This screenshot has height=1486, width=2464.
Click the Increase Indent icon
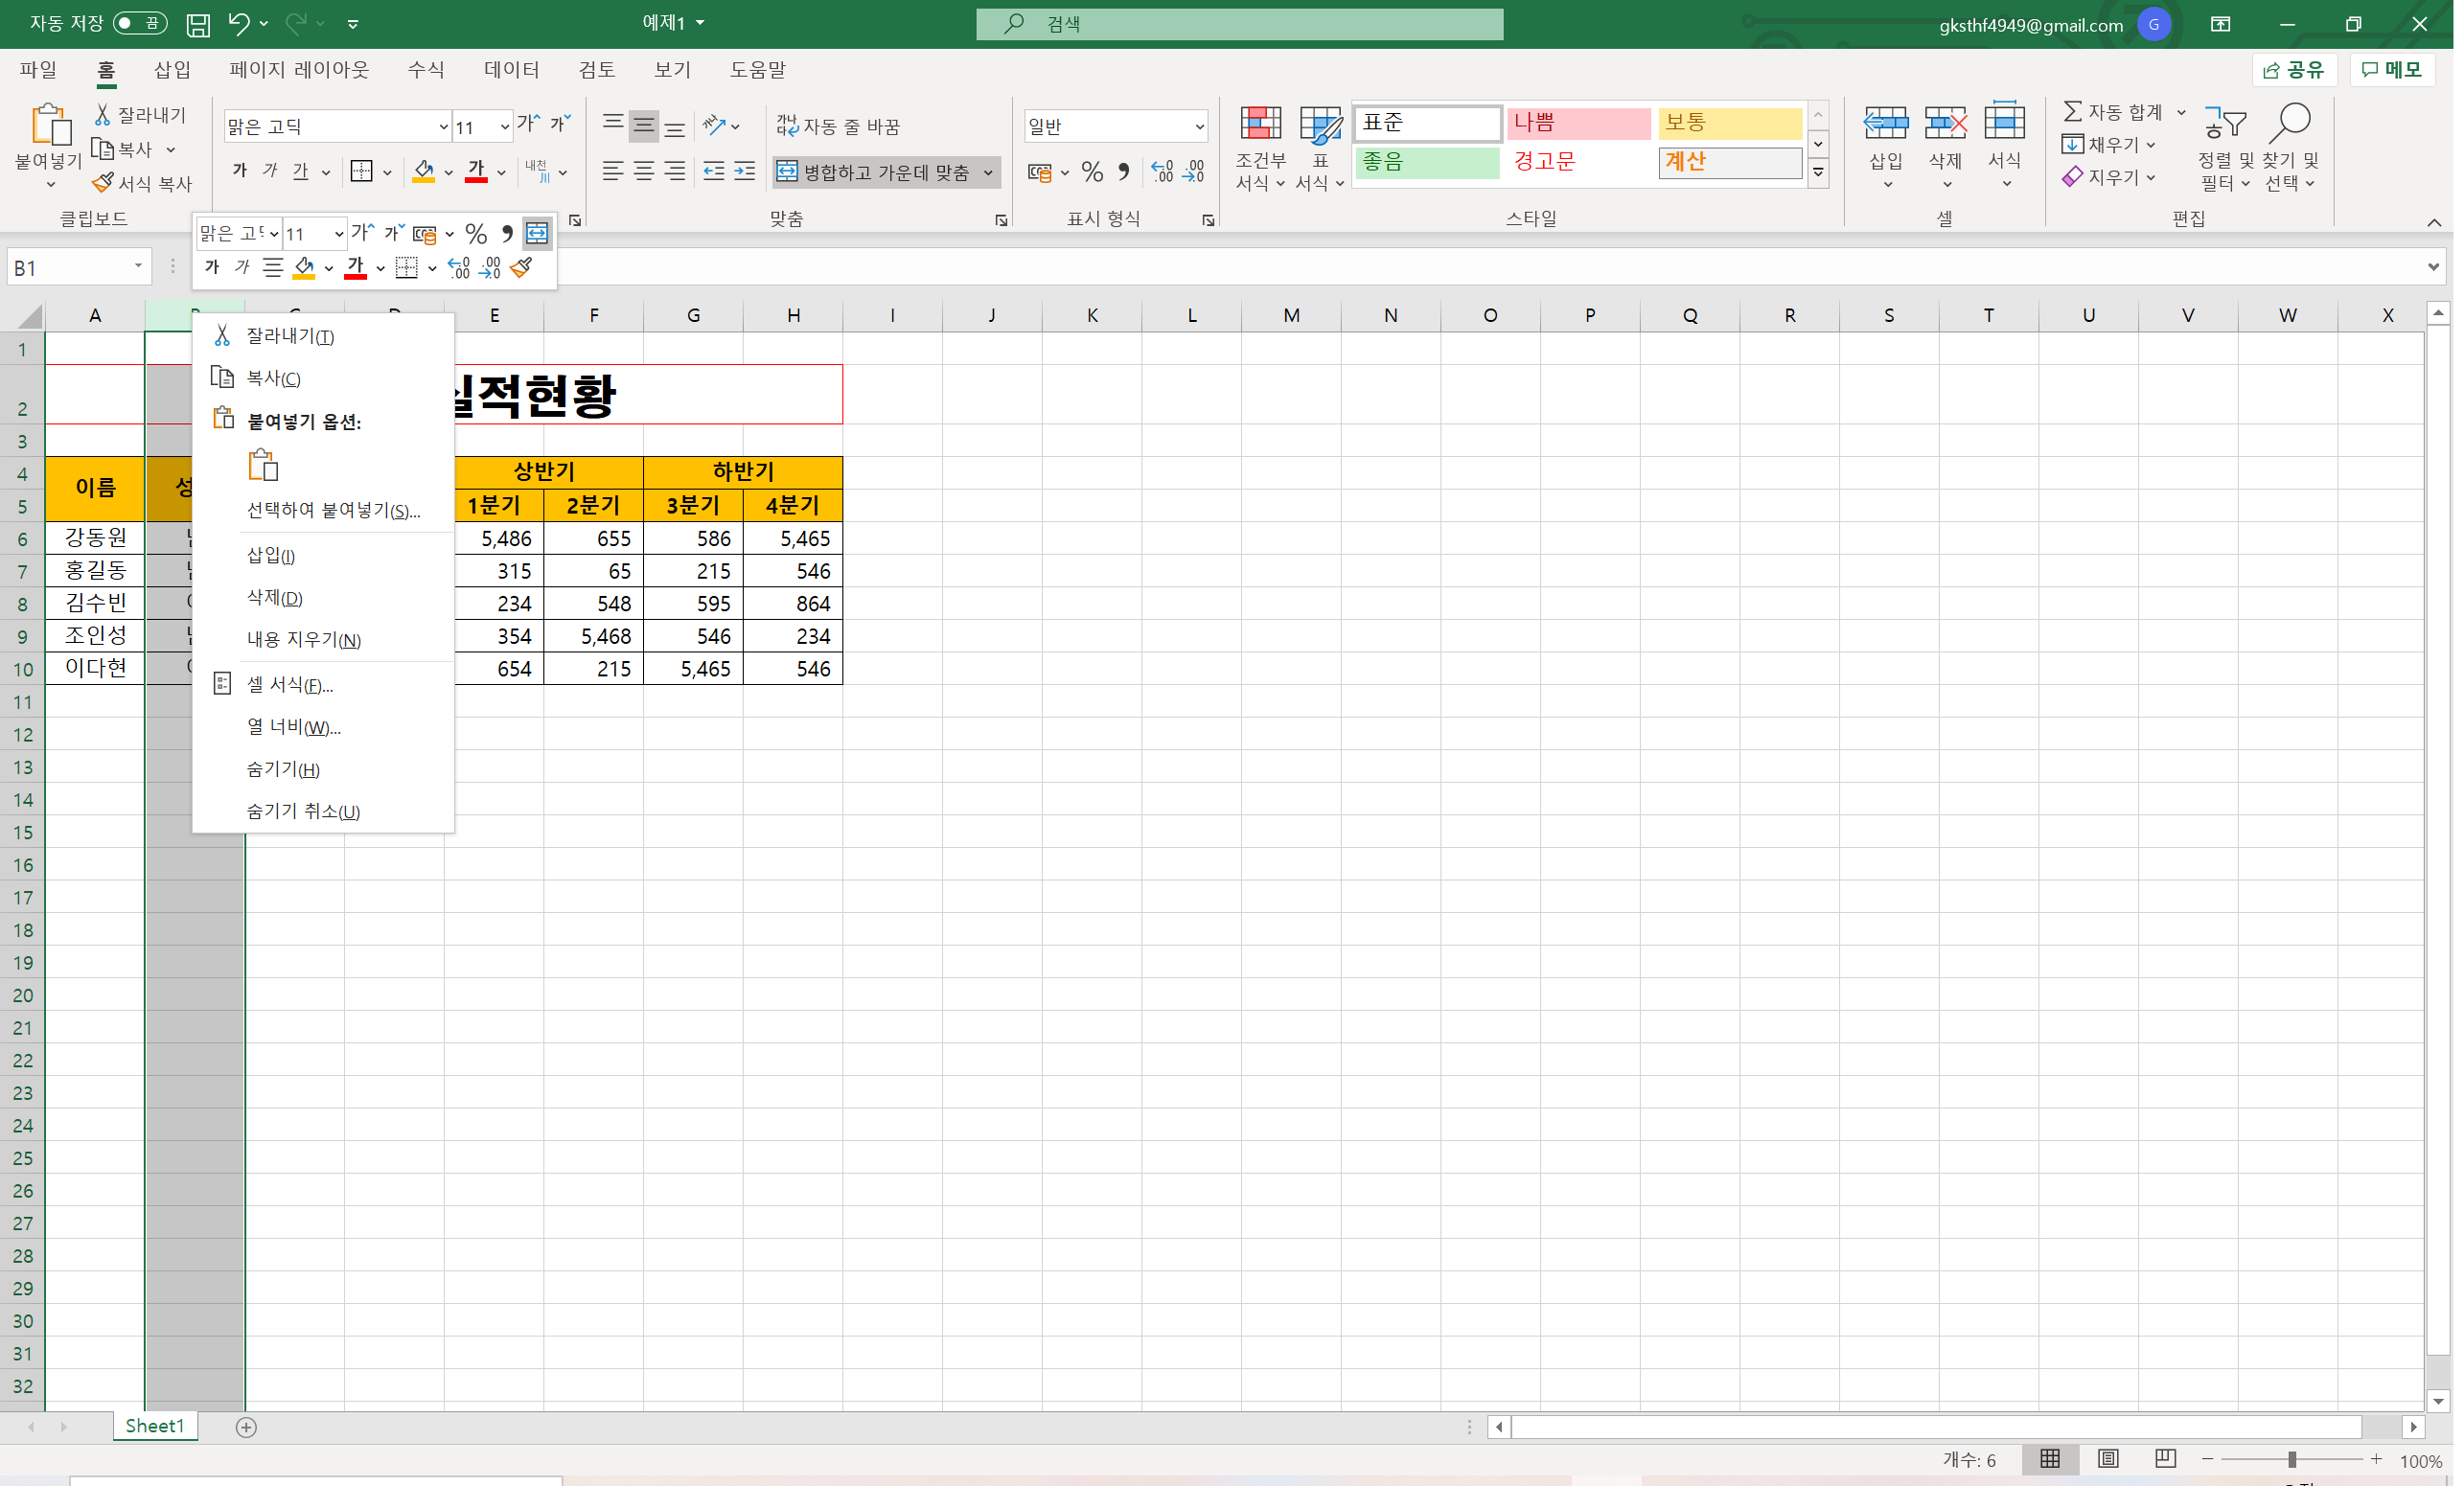[745, 172]
